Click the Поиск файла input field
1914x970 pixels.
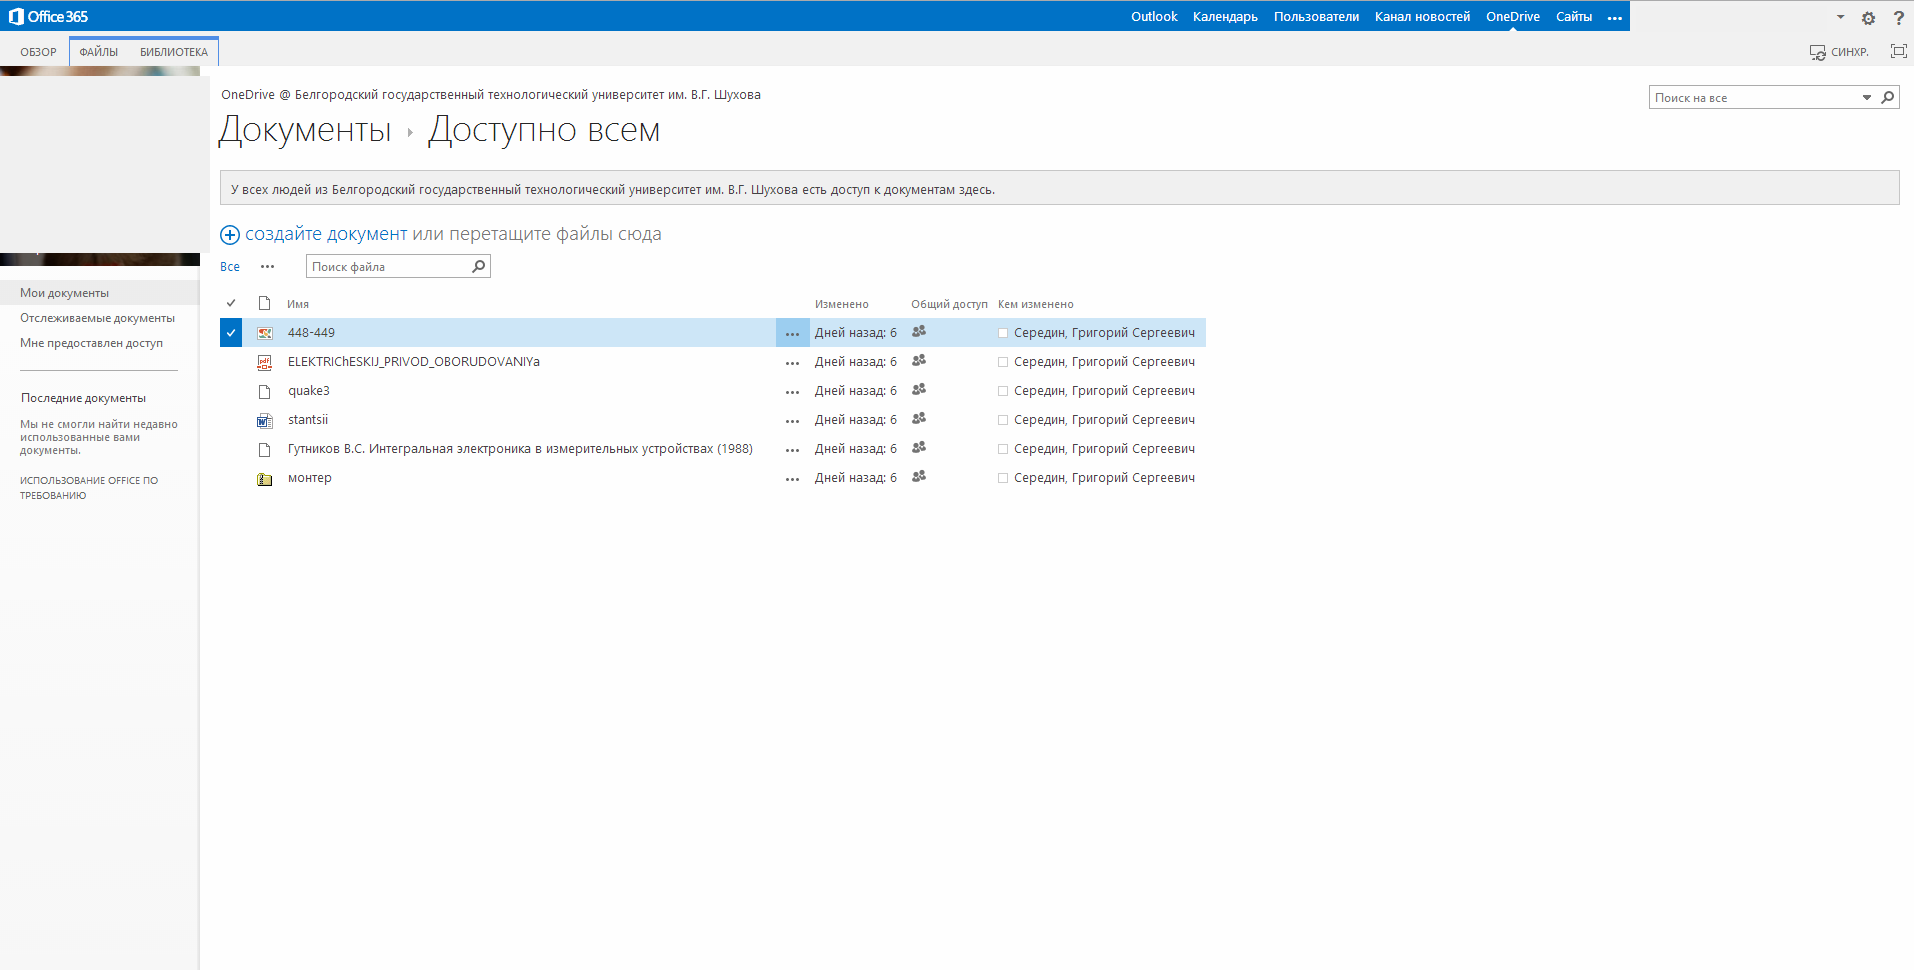point(388,266)
